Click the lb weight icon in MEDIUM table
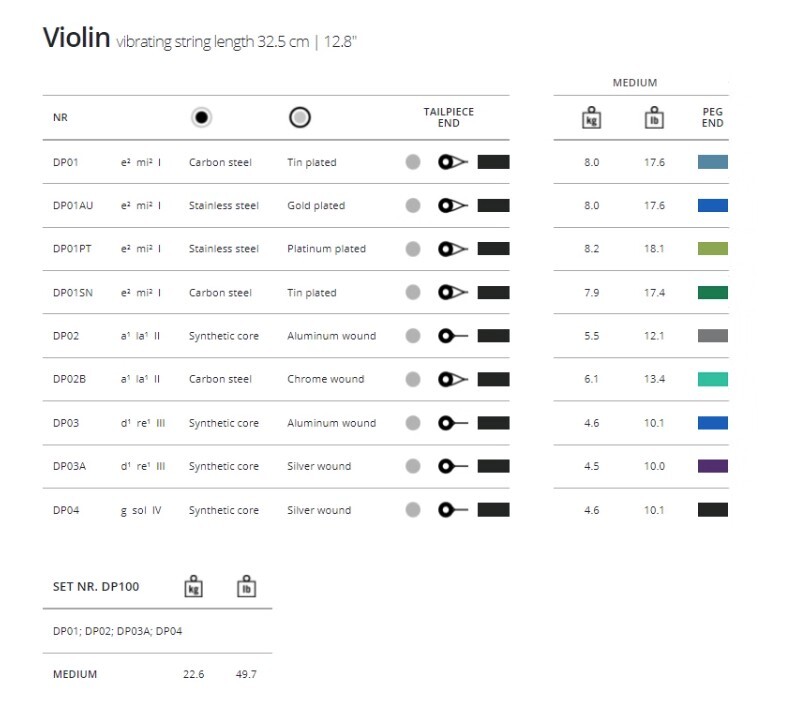 [654, 118]
